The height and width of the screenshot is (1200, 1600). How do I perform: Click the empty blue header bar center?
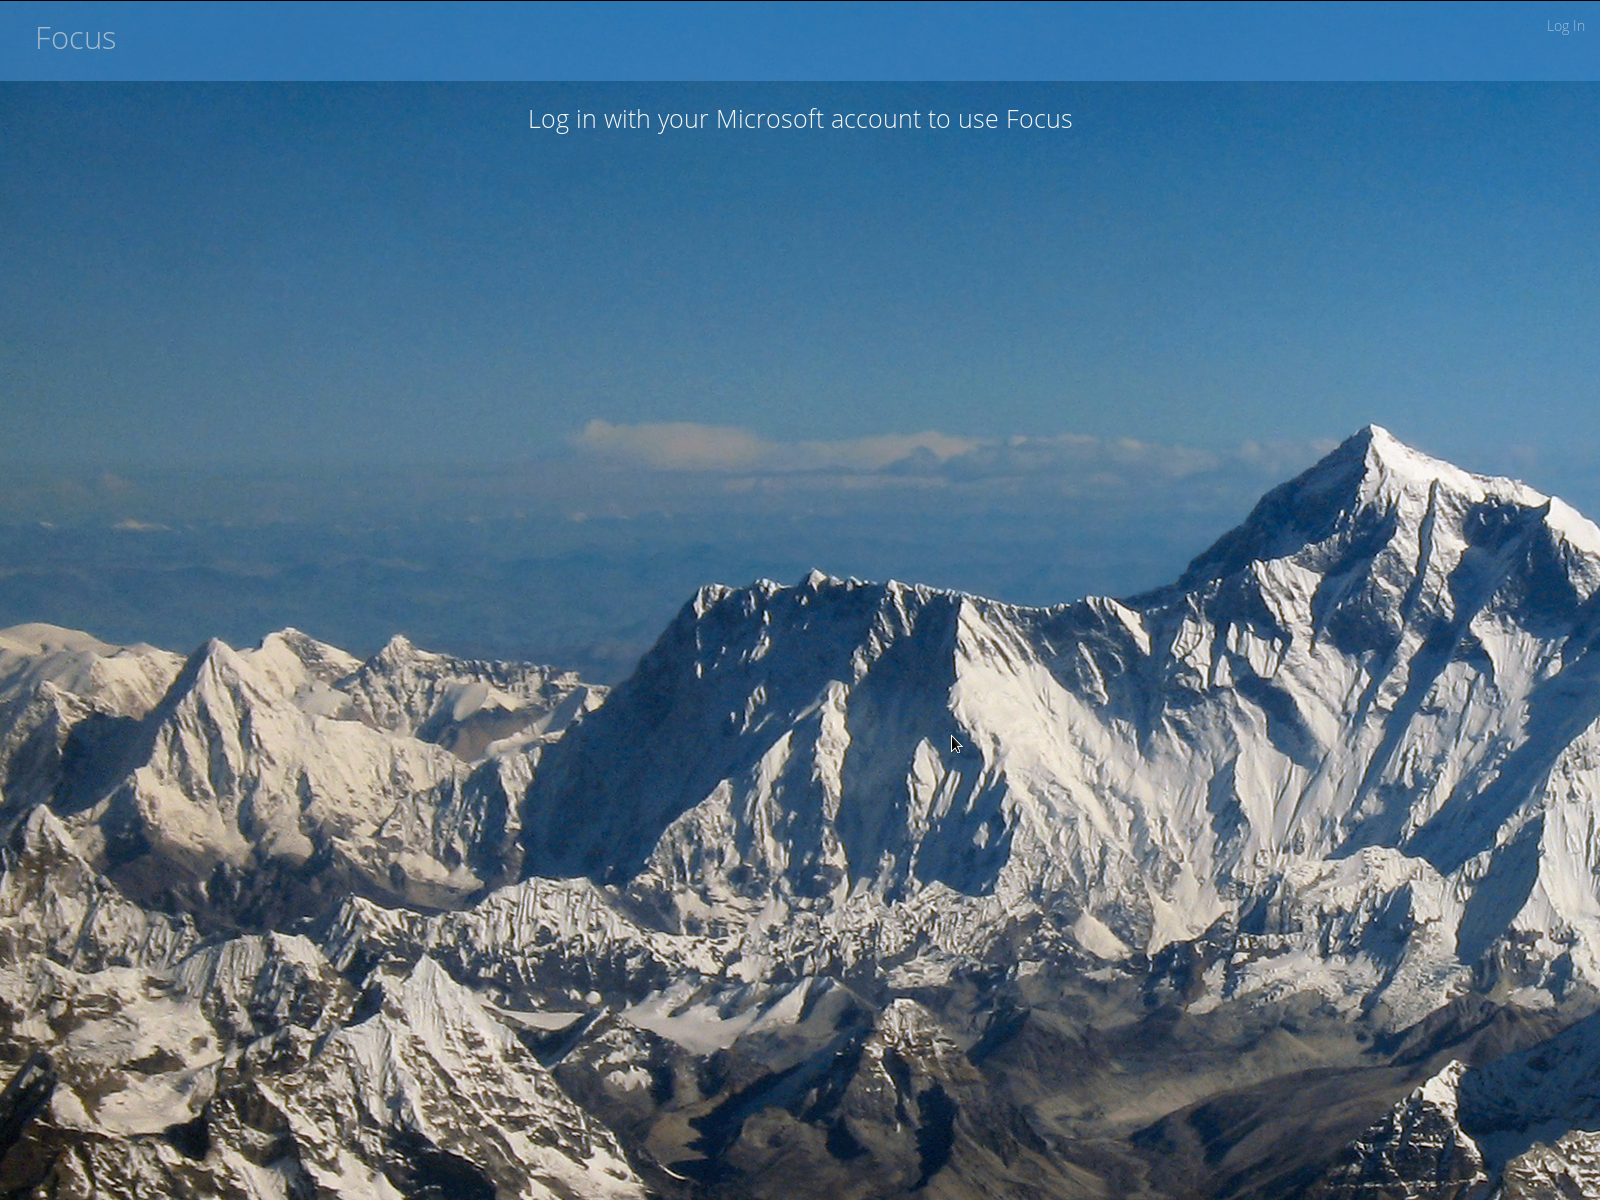point(800,40)
